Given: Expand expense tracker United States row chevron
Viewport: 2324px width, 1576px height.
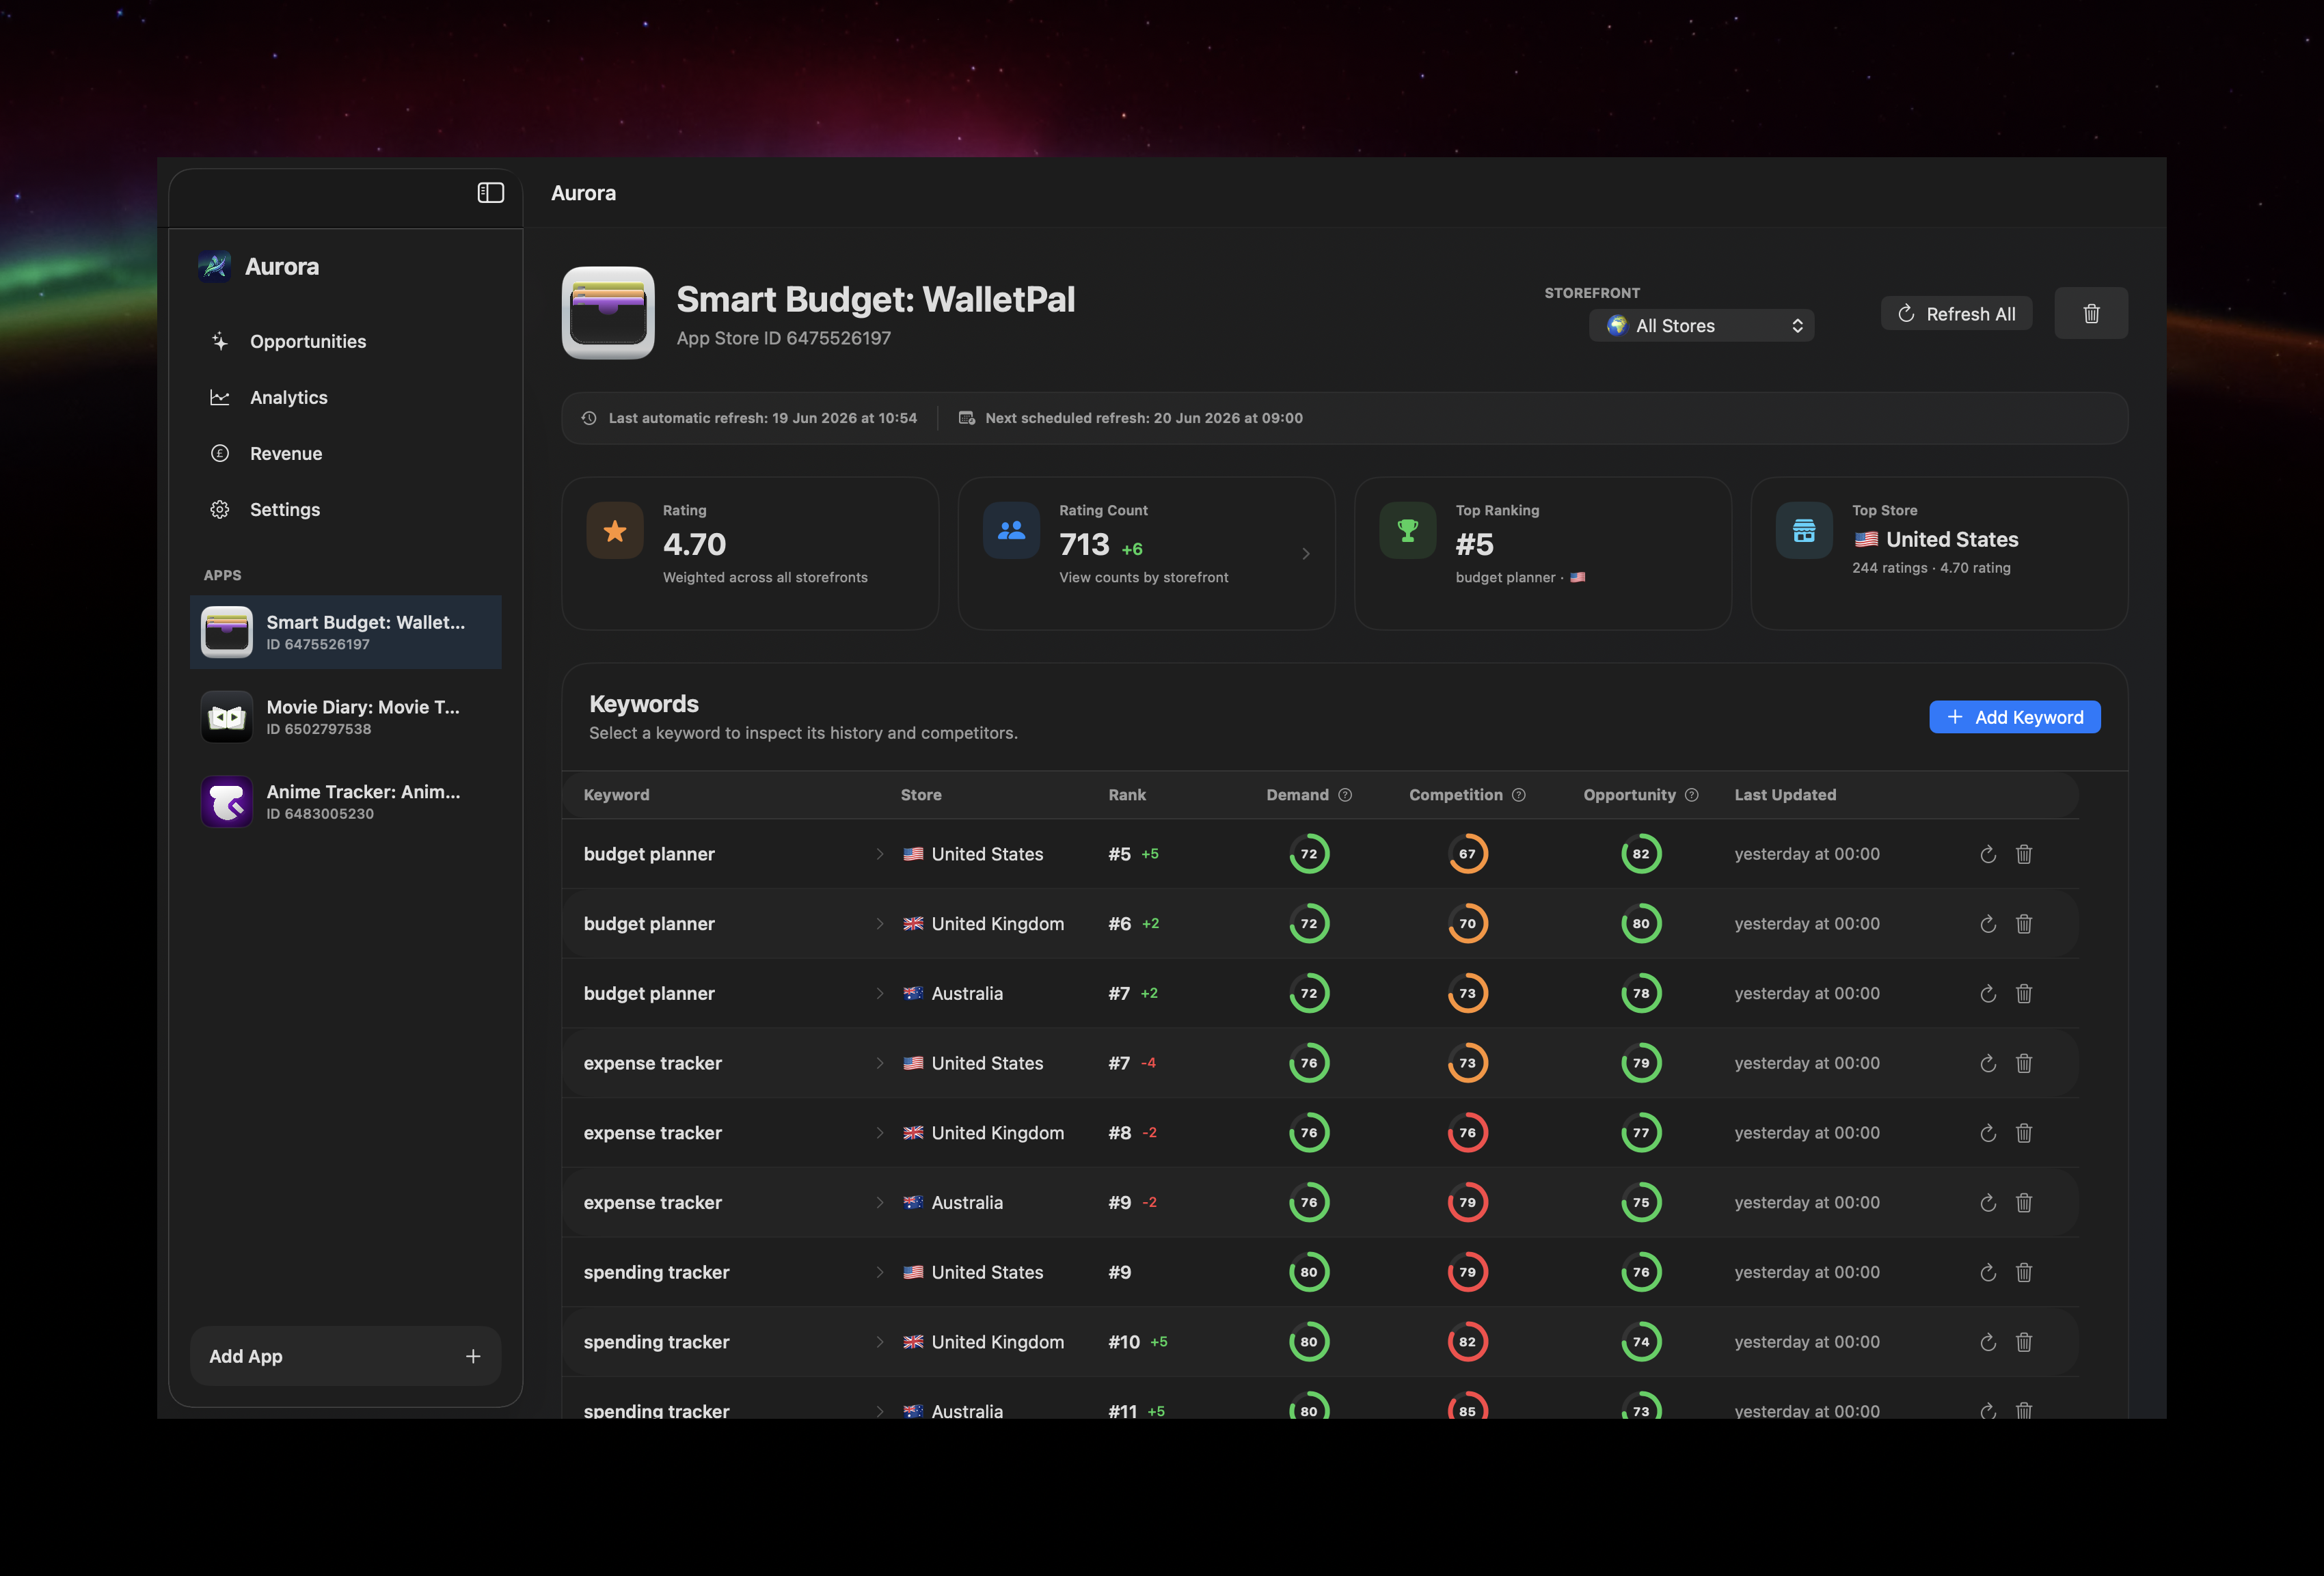Looking at the screenshot, I should (879, 1063).
